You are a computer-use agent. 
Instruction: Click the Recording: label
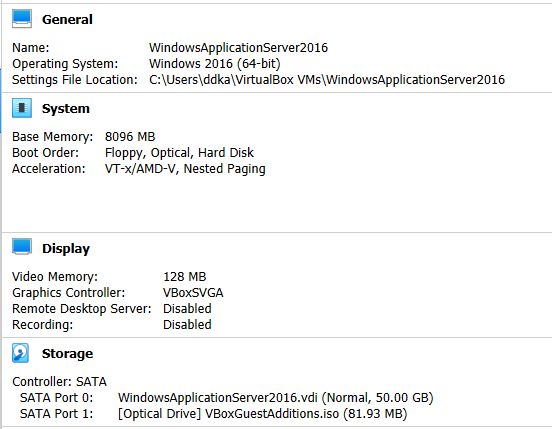tap(43, 324)
